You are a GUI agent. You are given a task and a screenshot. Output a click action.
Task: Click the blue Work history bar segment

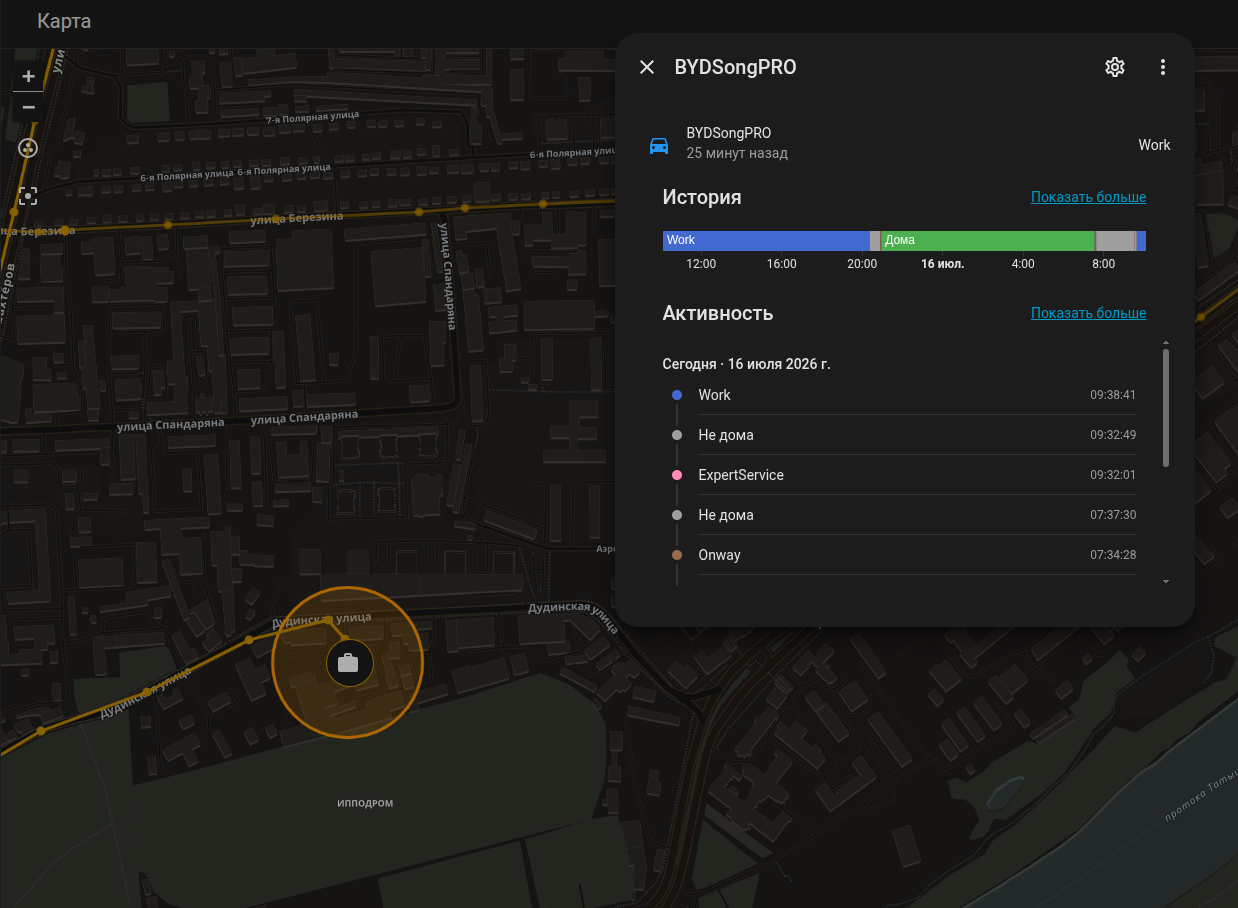(766, 240)
